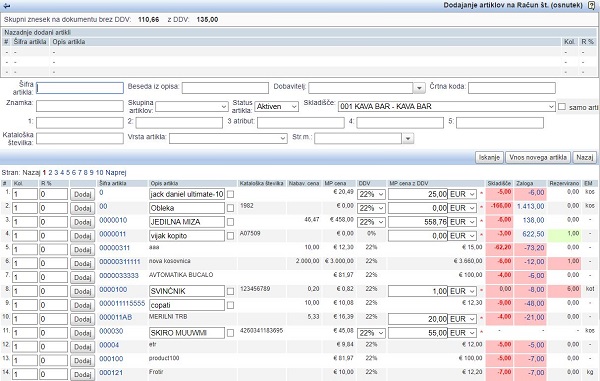Click Zaloga value 1.413,00
The width and height of the screenshot is (600, 381).
530,206
